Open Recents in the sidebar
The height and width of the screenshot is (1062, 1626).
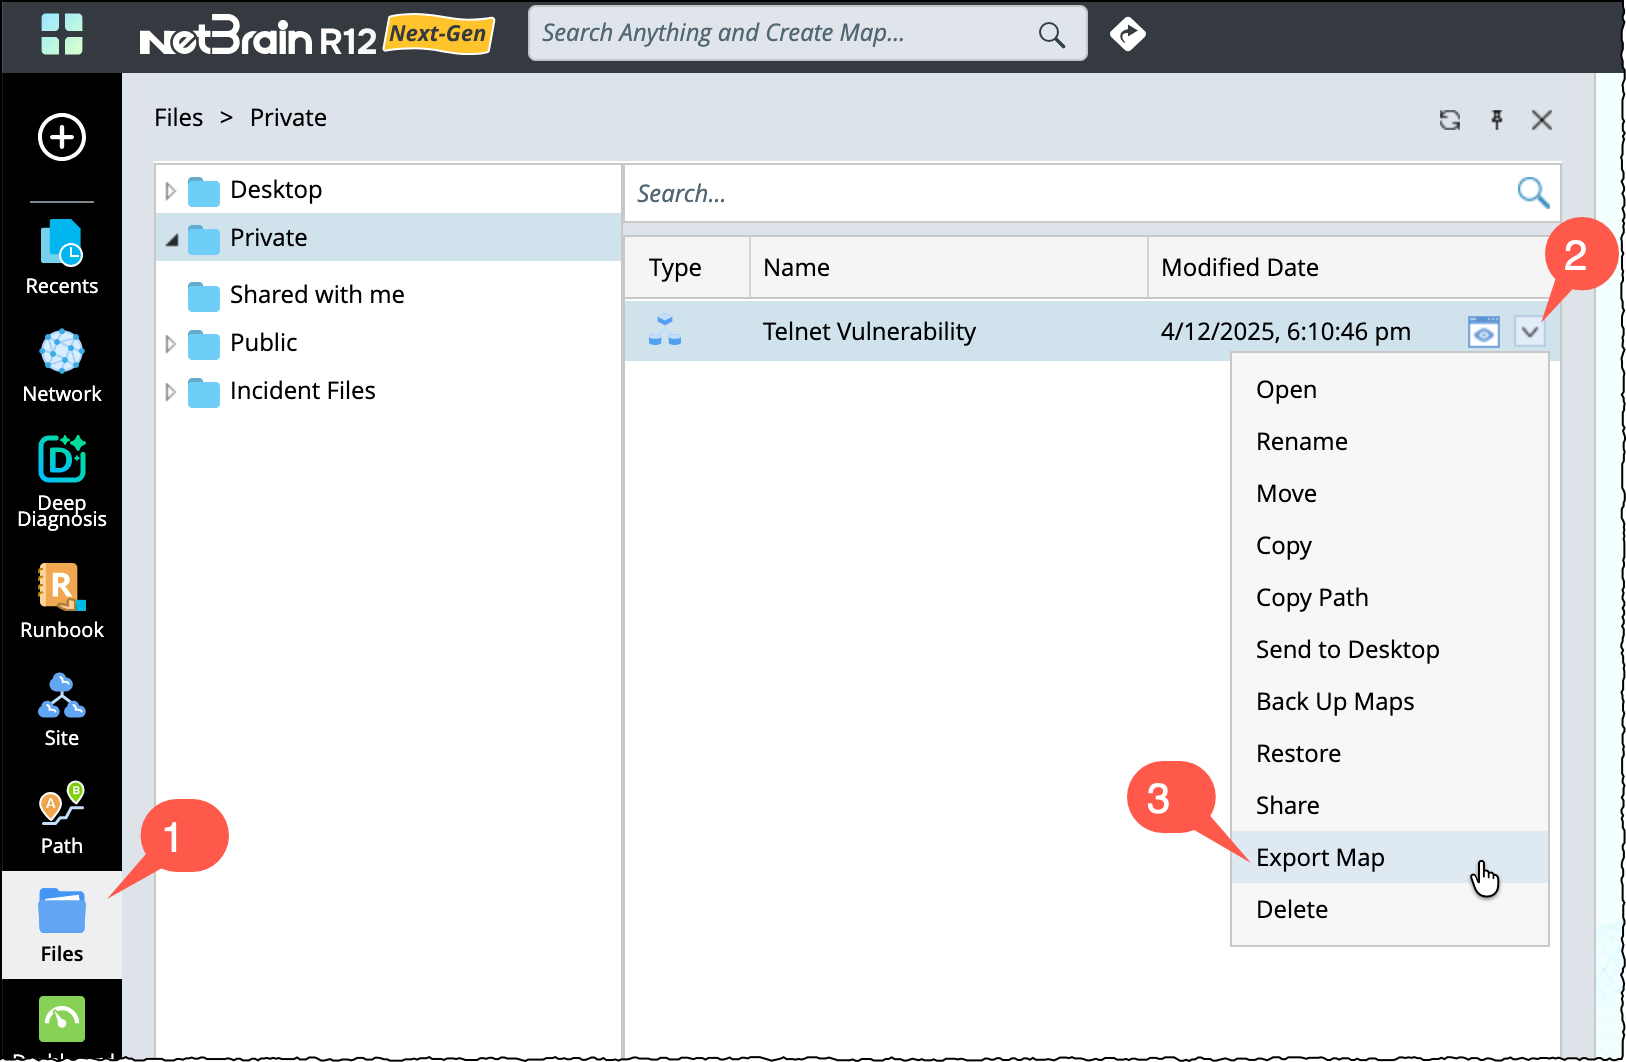62,258
